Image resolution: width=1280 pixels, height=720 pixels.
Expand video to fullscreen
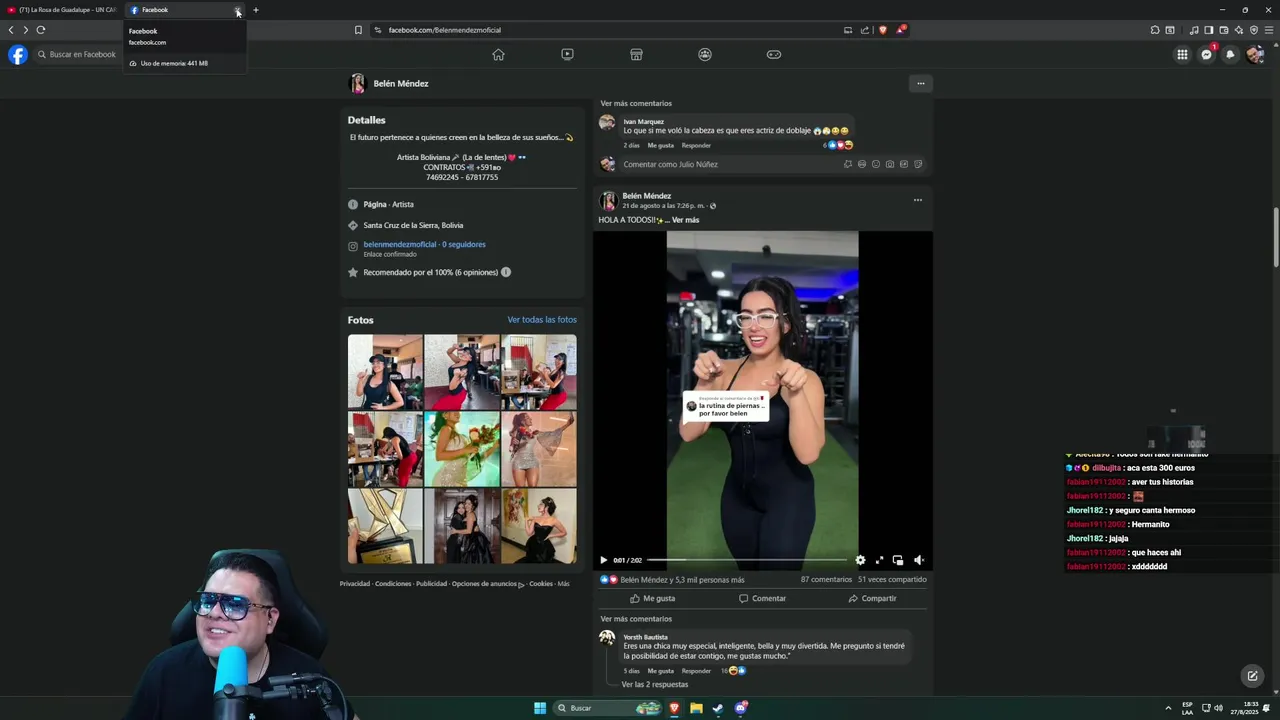tap(879, 560)
